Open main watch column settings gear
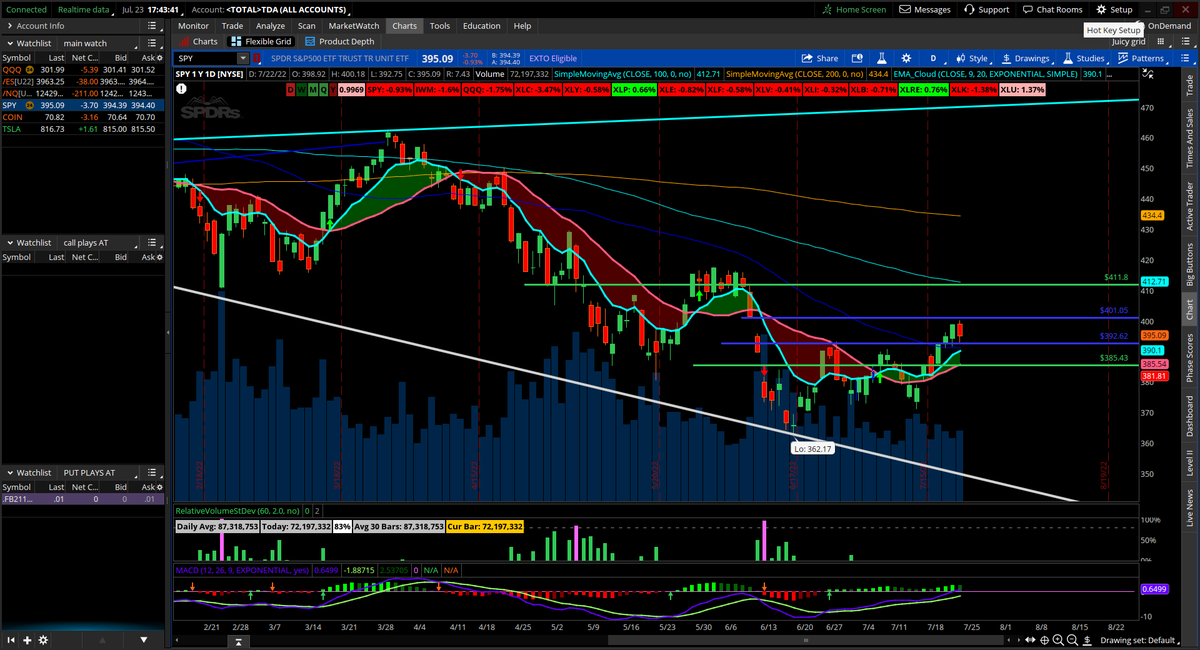The width and height of the screenshot is (1200, 650). [x=162, y=57]
